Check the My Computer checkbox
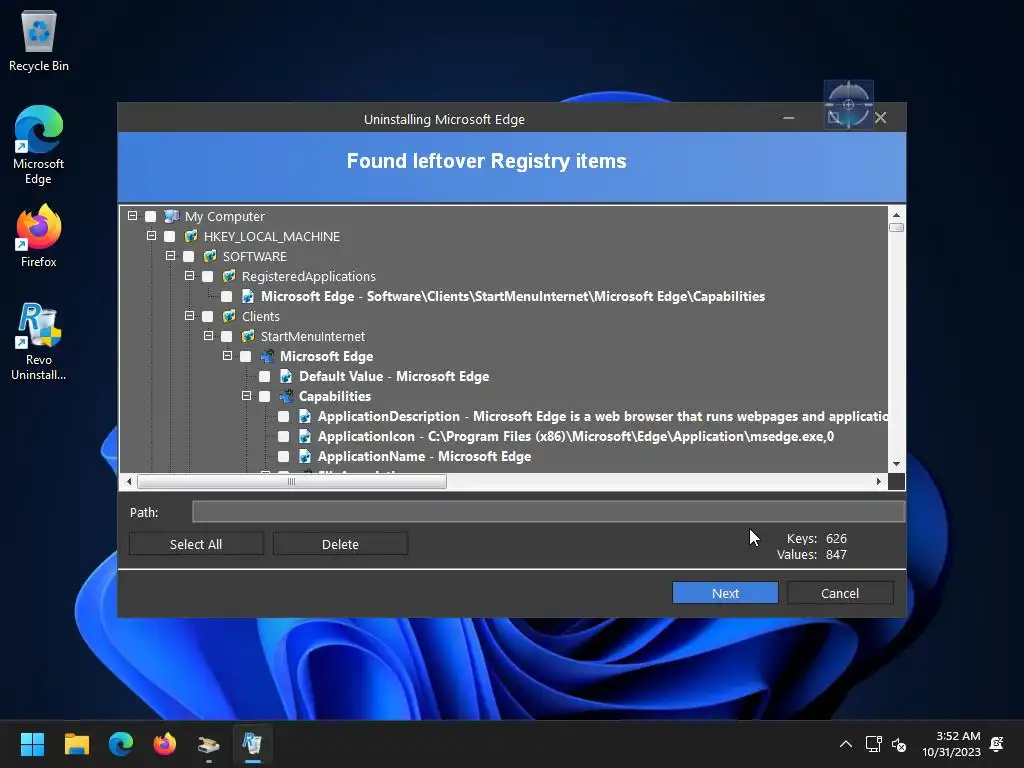1024x768 pixels. [151, 216]
